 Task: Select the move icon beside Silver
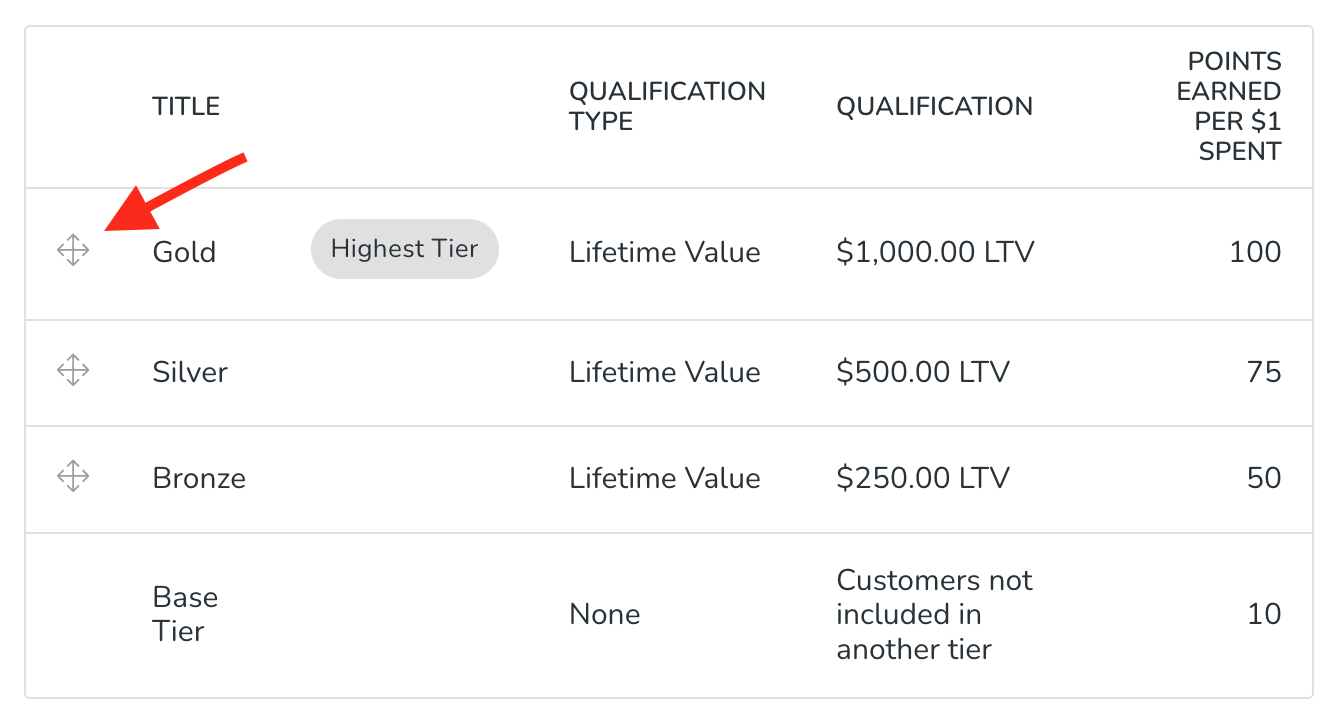72,371
